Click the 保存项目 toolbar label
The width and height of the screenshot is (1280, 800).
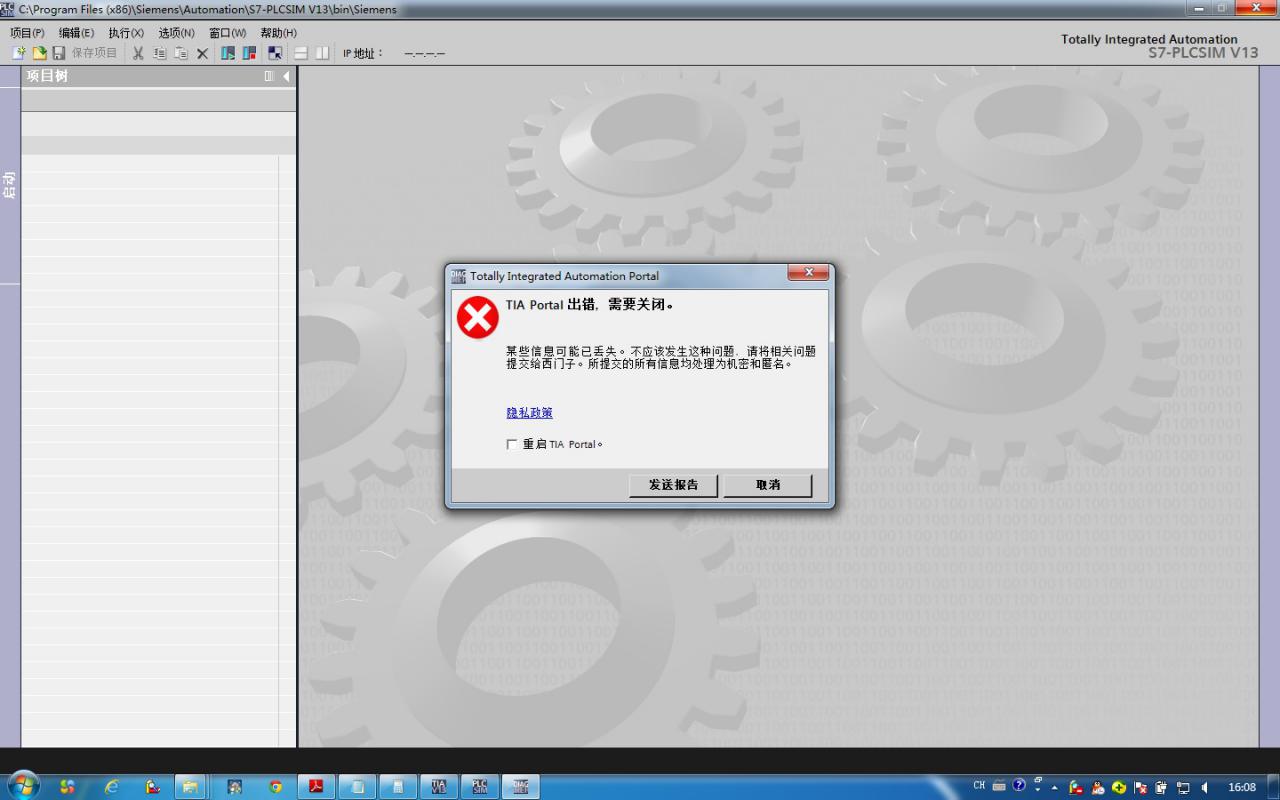click(94, 53)
